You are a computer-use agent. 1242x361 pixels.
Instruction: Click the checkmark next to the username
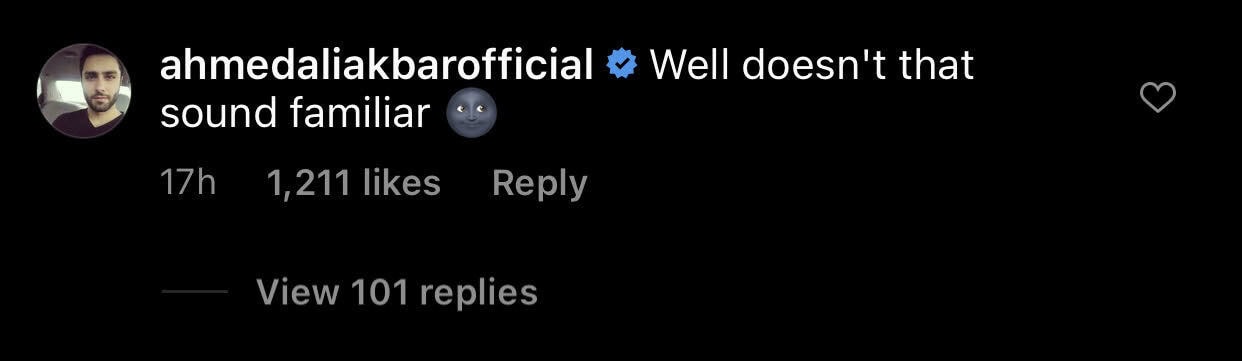click(x=624, y=66)
